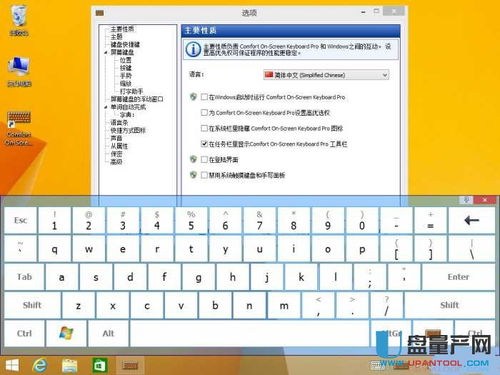The image size is (500, 375).
Task: Click the left Shift key
Action: 32,305
